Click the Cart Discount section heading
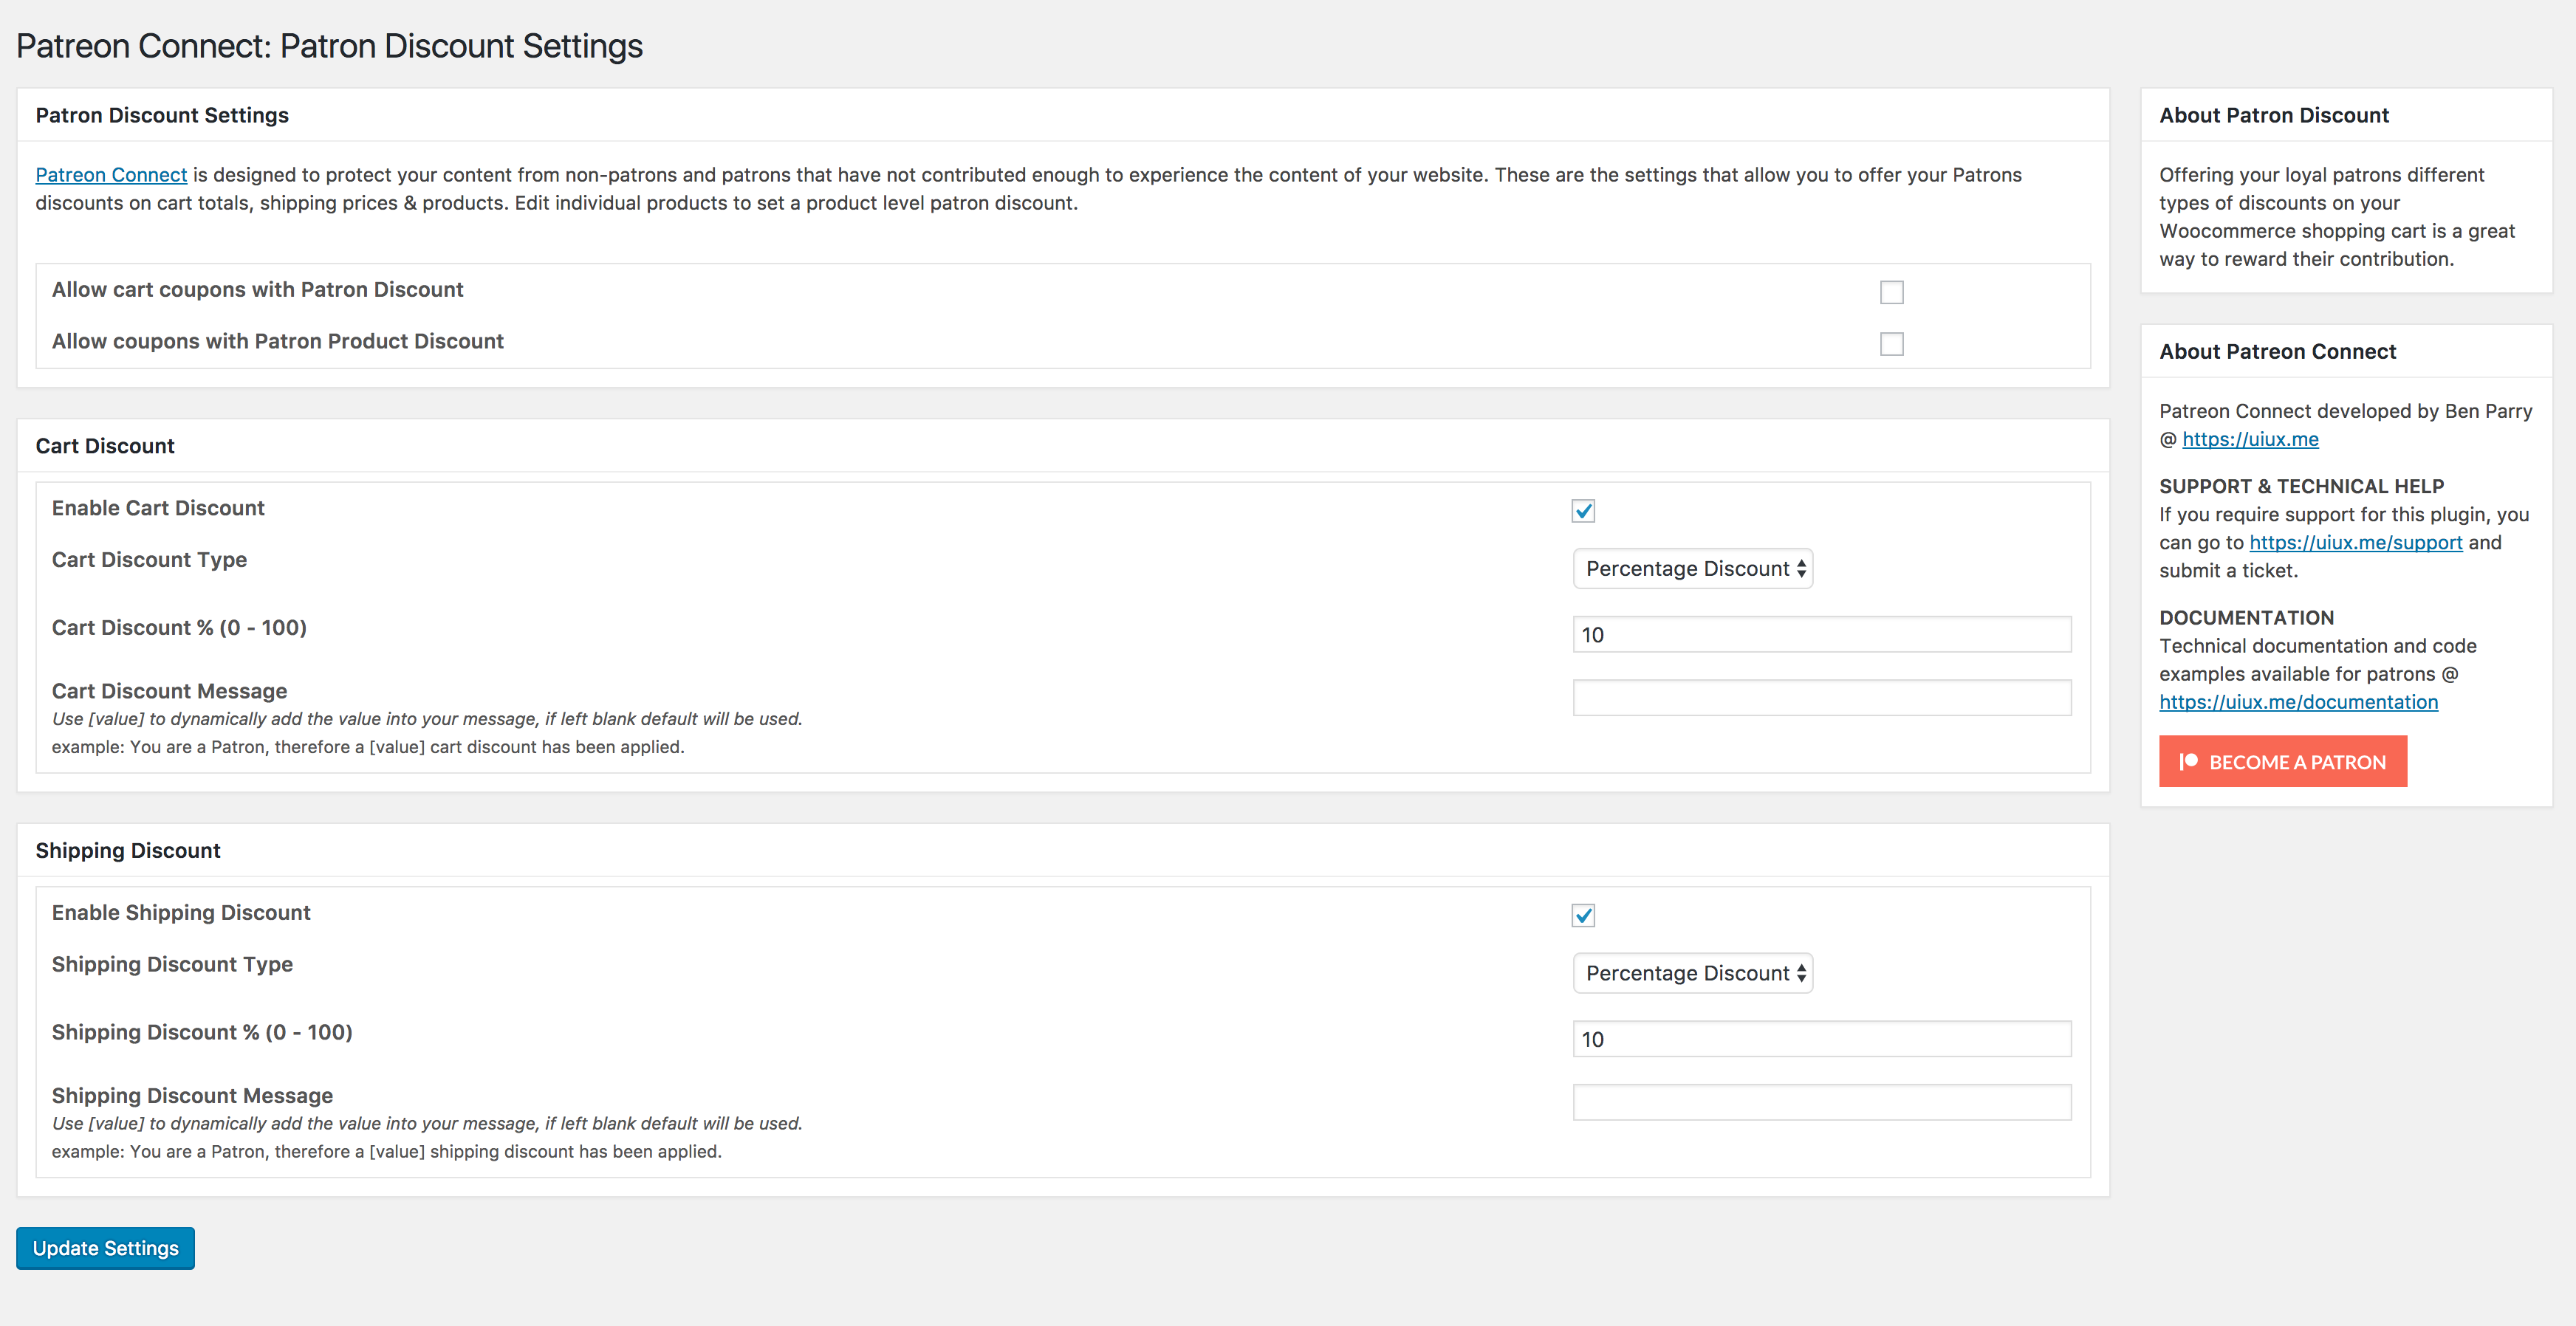This screenshot has height=1326, width=2576. click(x=105, y=446)
